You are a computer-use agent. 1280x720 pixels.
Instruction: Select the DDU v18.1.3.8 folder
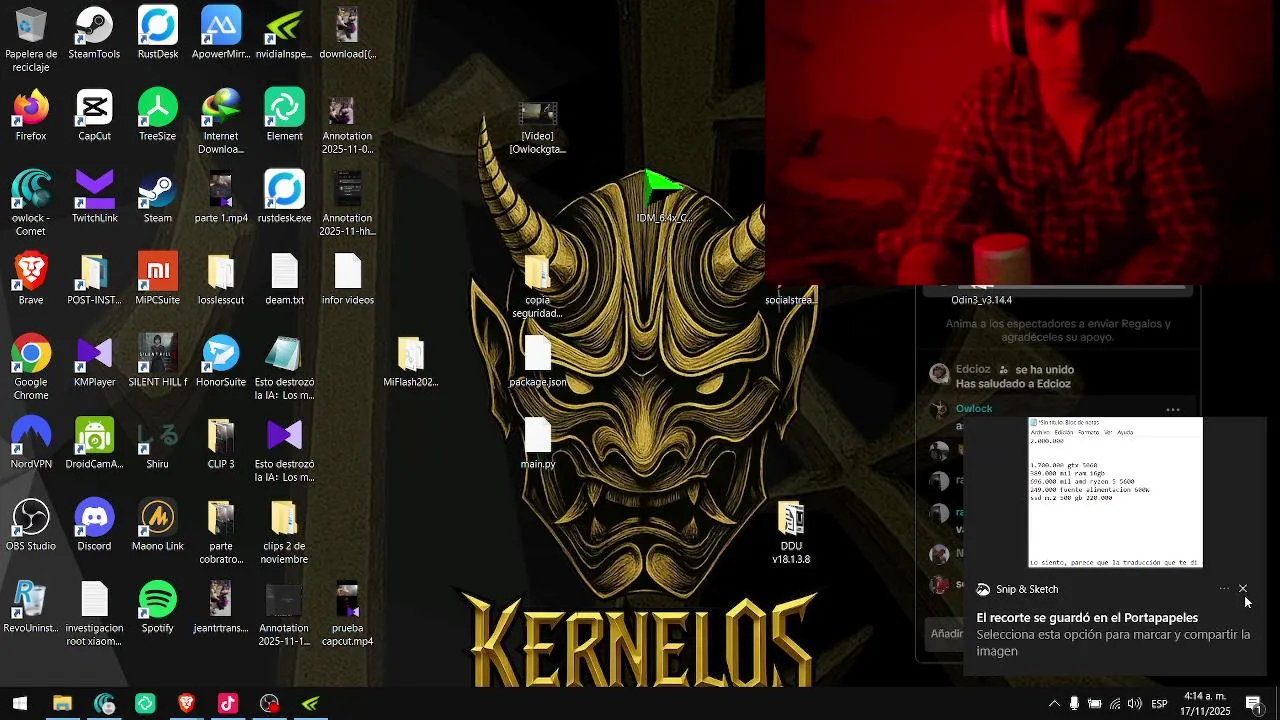point(791,532)
